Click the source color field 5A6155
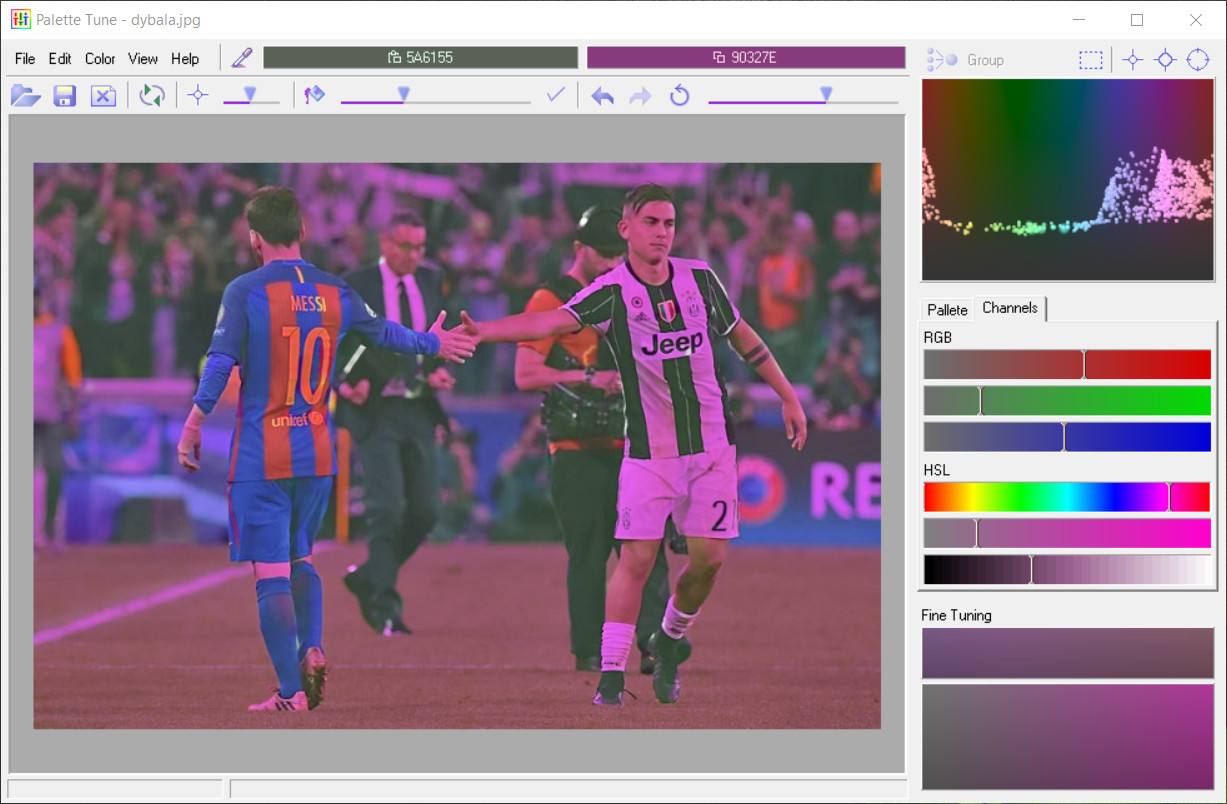Screen dimensions: 1227x804 point(420,58)
